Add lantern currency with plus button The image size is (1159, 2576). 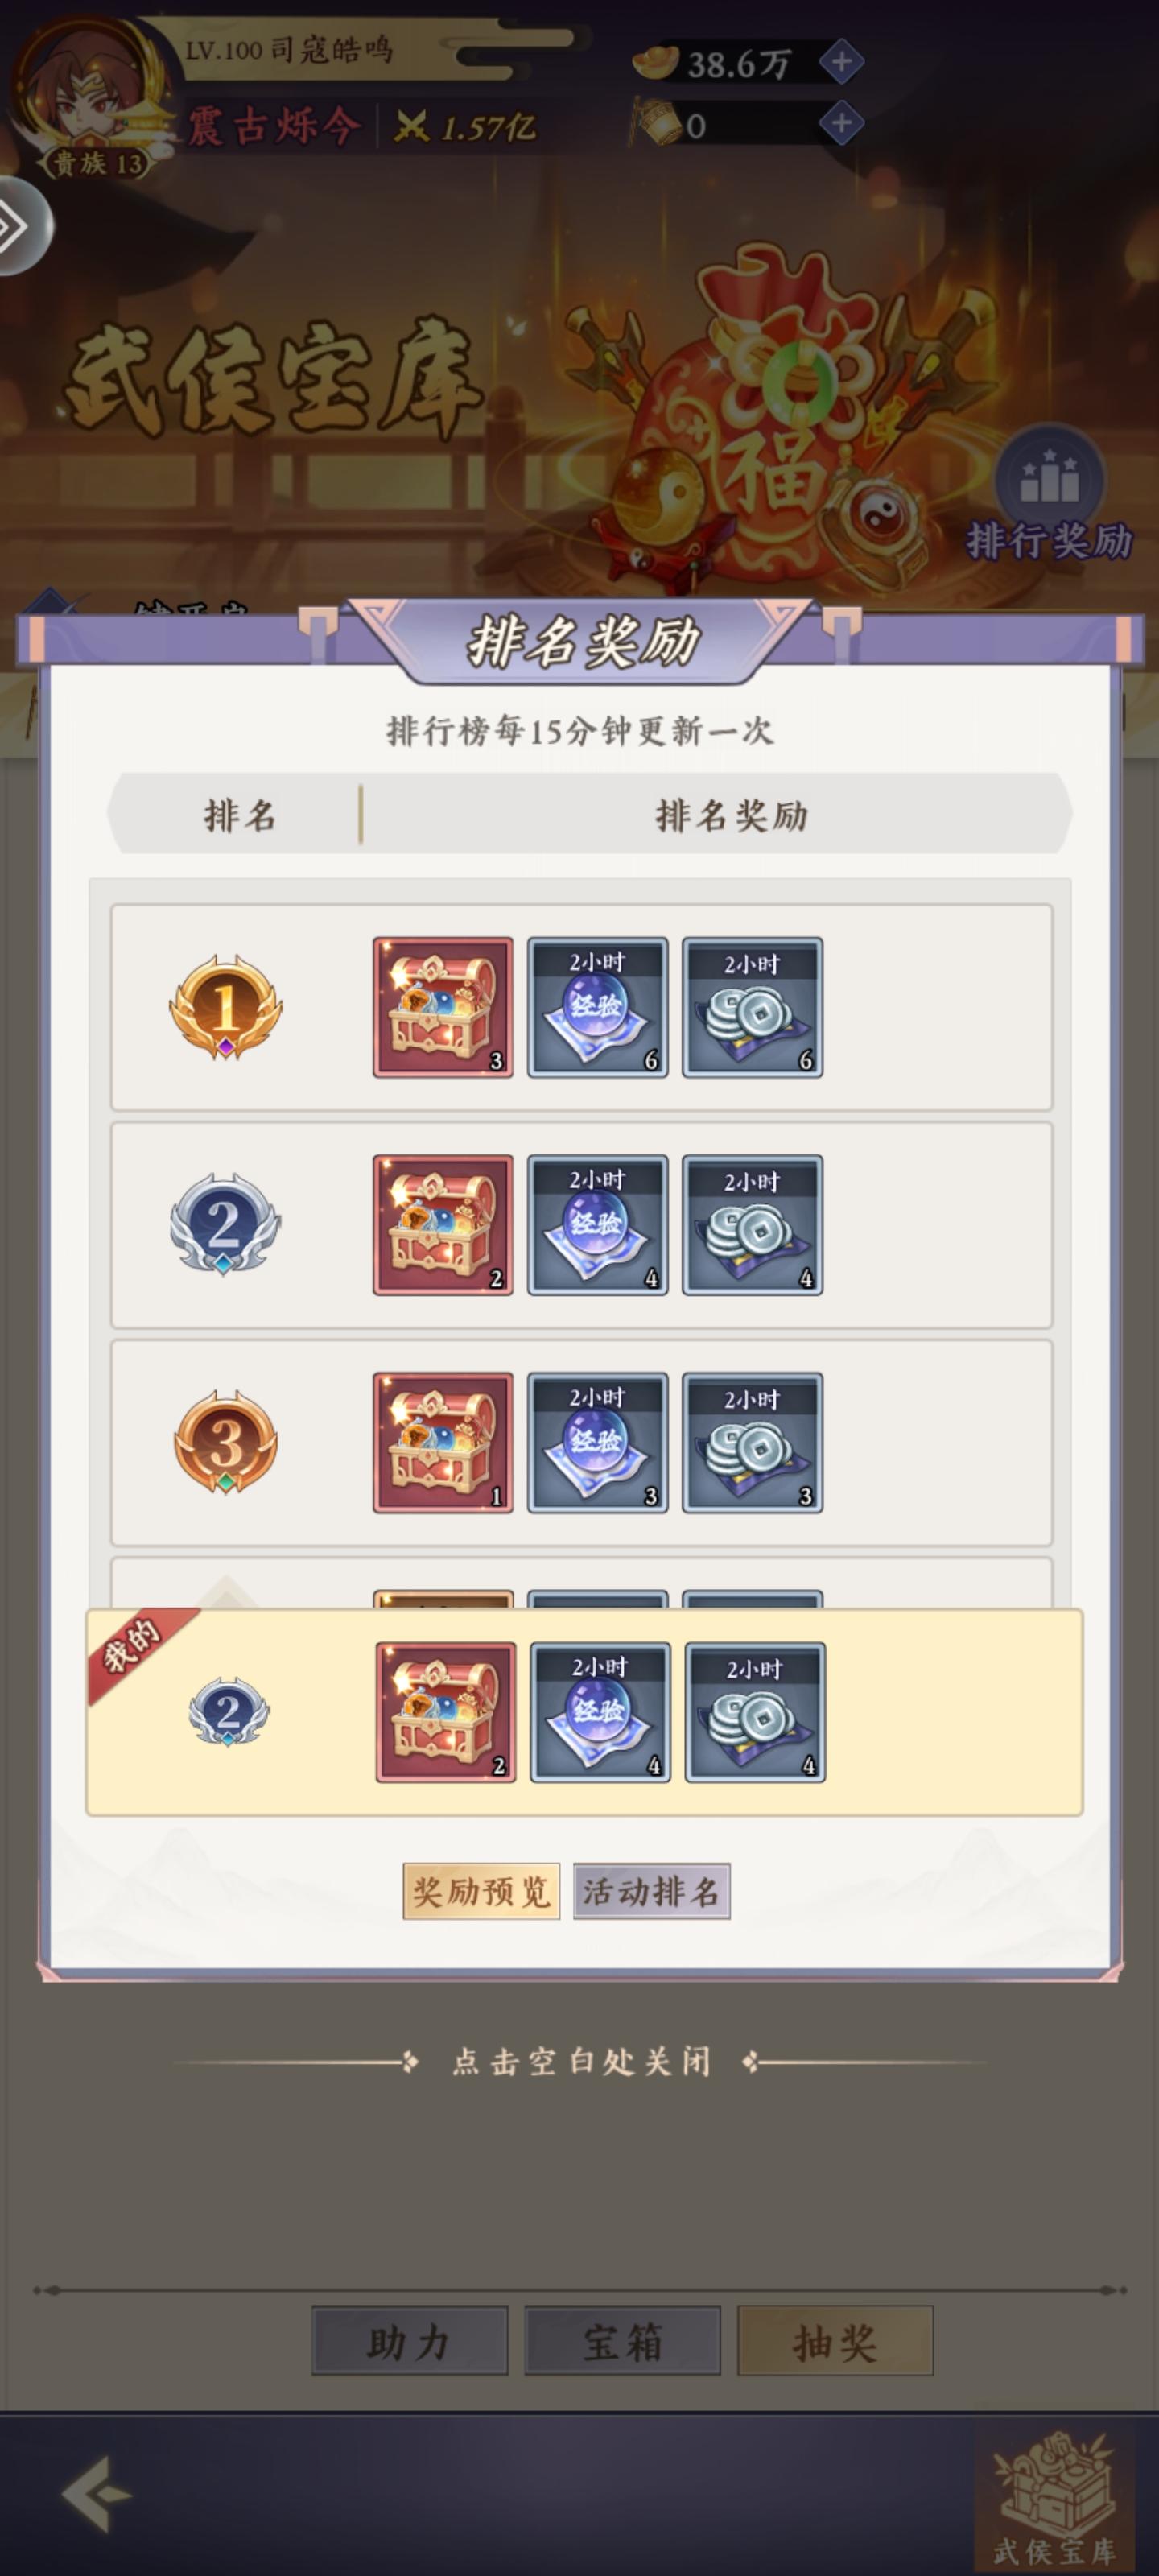pos(842,123)
